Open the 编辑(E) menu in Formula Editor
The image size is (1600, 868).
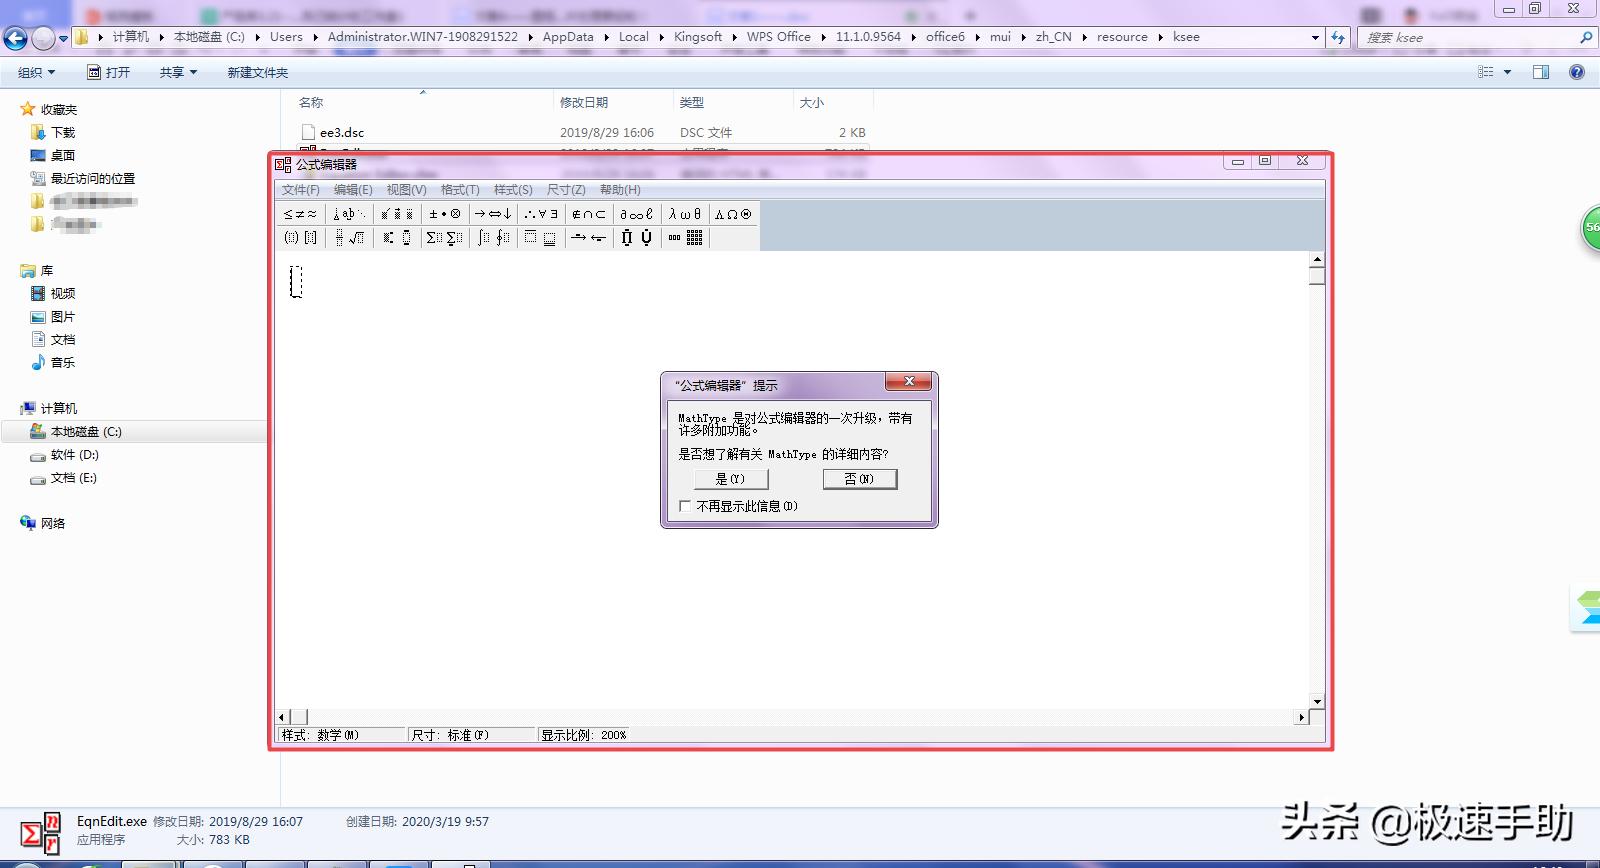[353, 190]
